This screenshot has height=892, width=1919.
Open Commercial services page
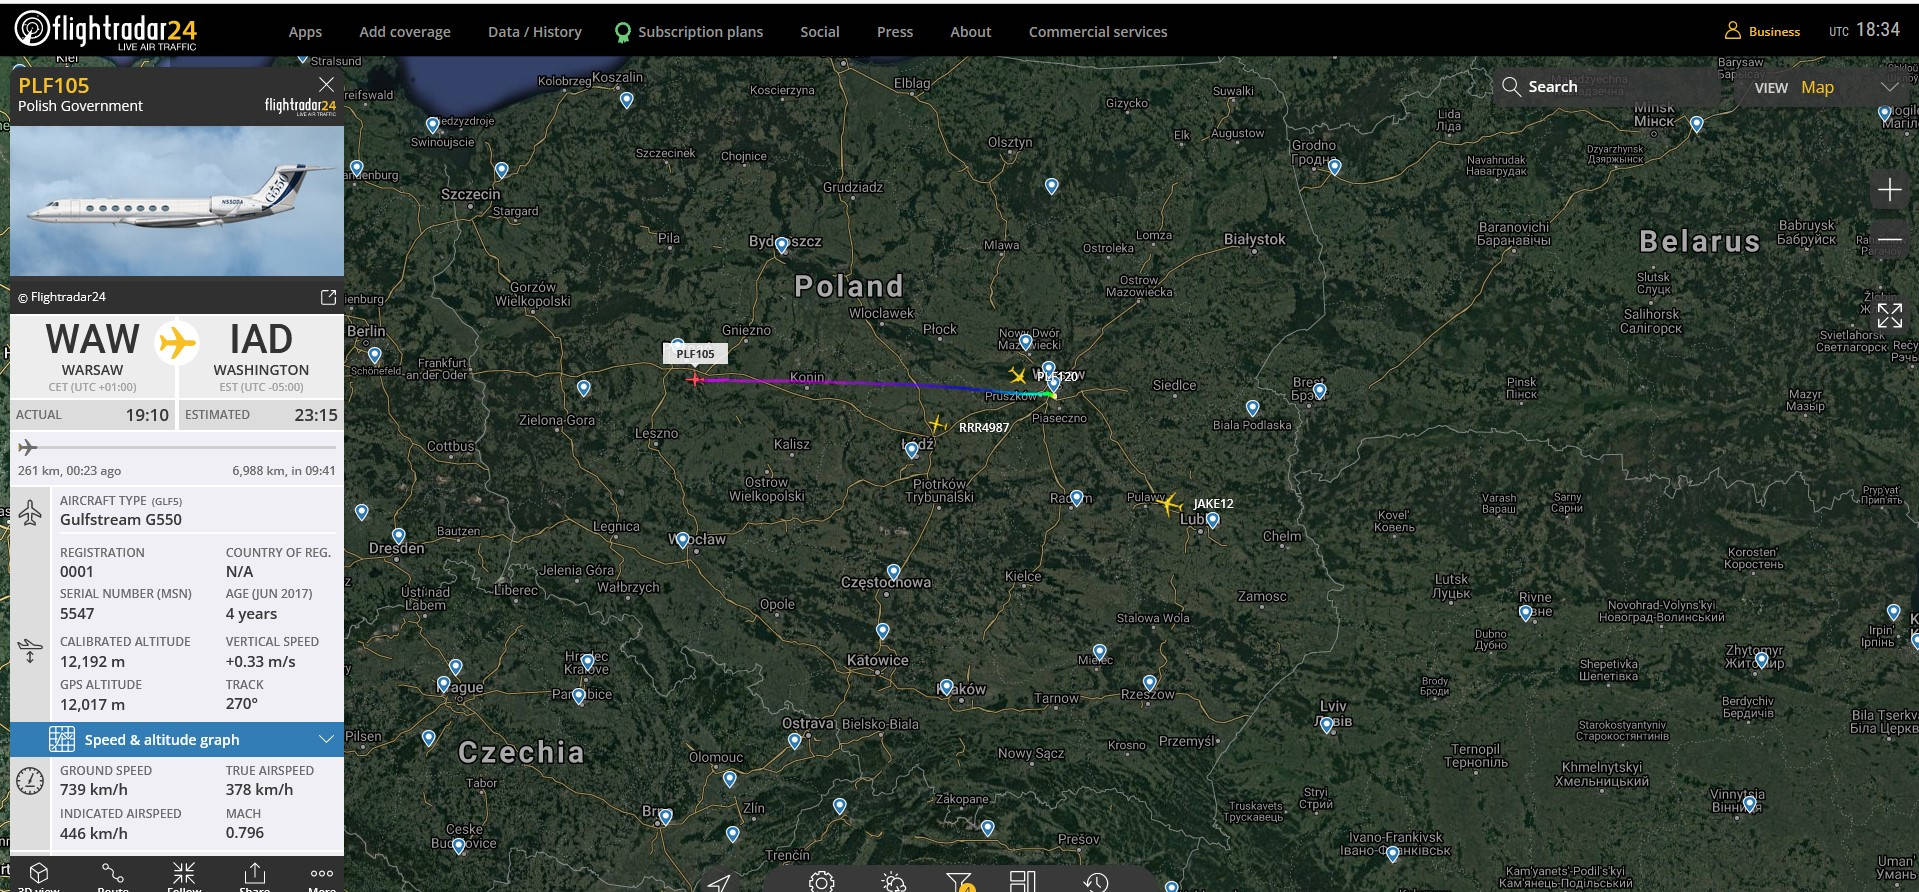1098,32
